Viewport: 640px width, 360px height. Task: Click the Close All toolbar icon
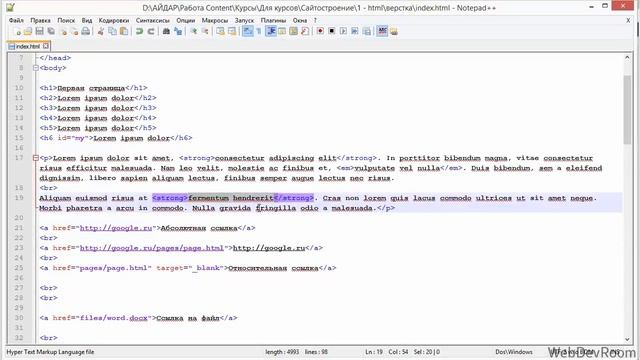coord(74,31)
